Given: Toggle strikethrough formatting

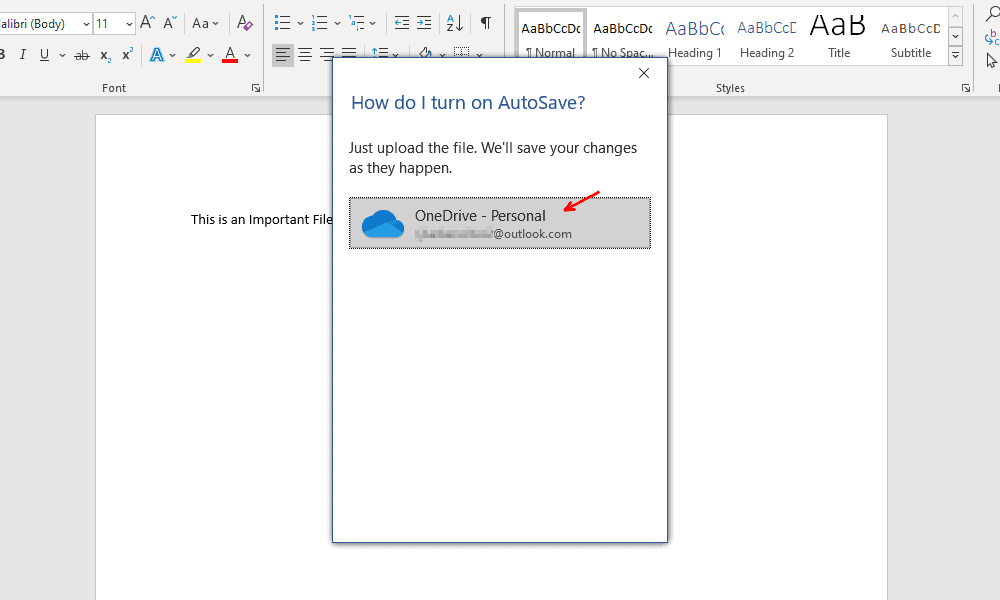Looking at the screenshot, I should pos(81,55).
